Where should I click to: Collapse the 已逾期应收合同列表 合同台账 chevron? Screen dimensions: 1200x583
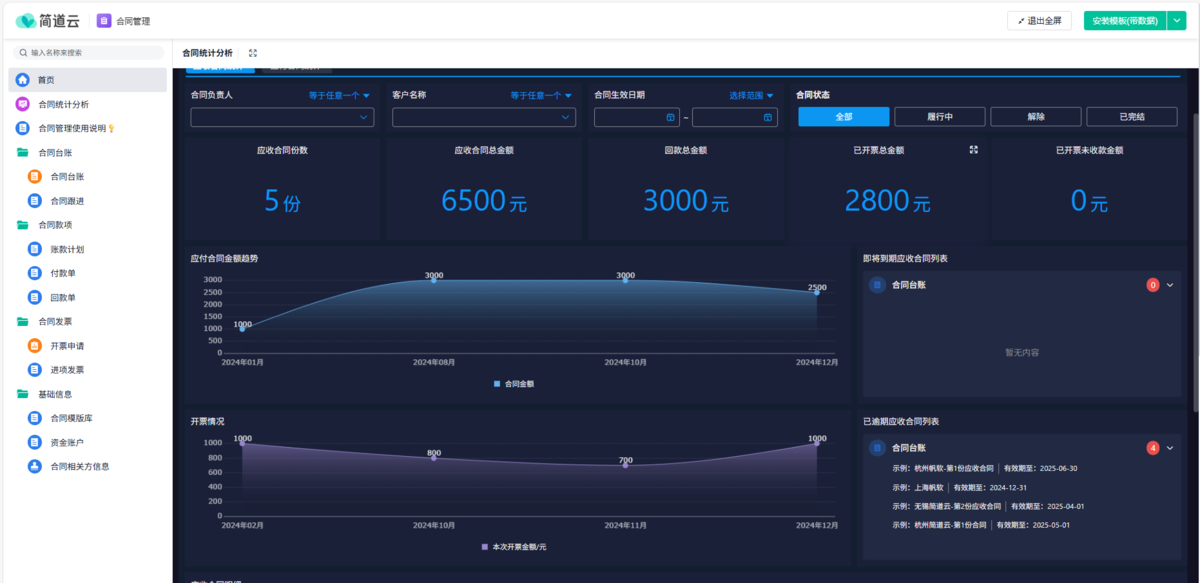tap(1170, 448)
